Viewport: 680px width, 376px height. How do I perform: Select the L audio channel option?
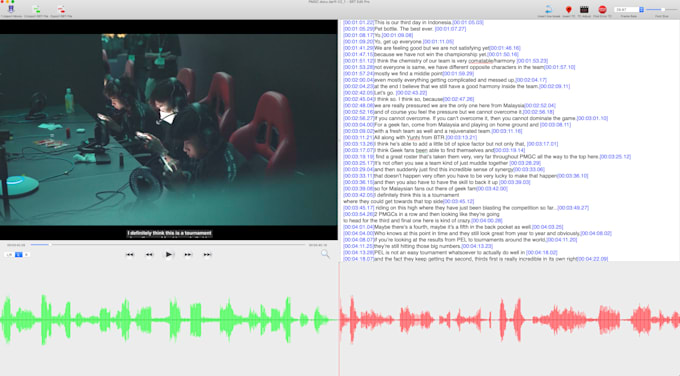click(x=19, y=255)
